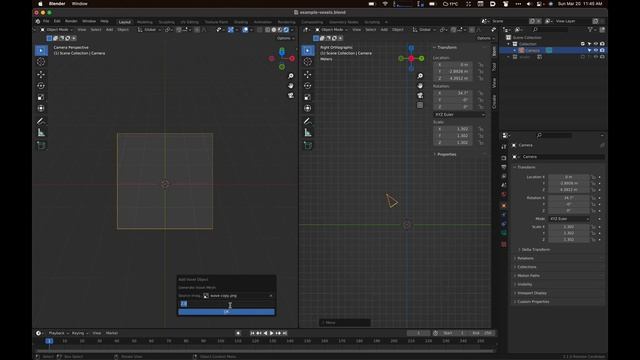Select the Rotate tool in right viewport toolbar
Screen dimensions: 640x360
coord(308,86)
